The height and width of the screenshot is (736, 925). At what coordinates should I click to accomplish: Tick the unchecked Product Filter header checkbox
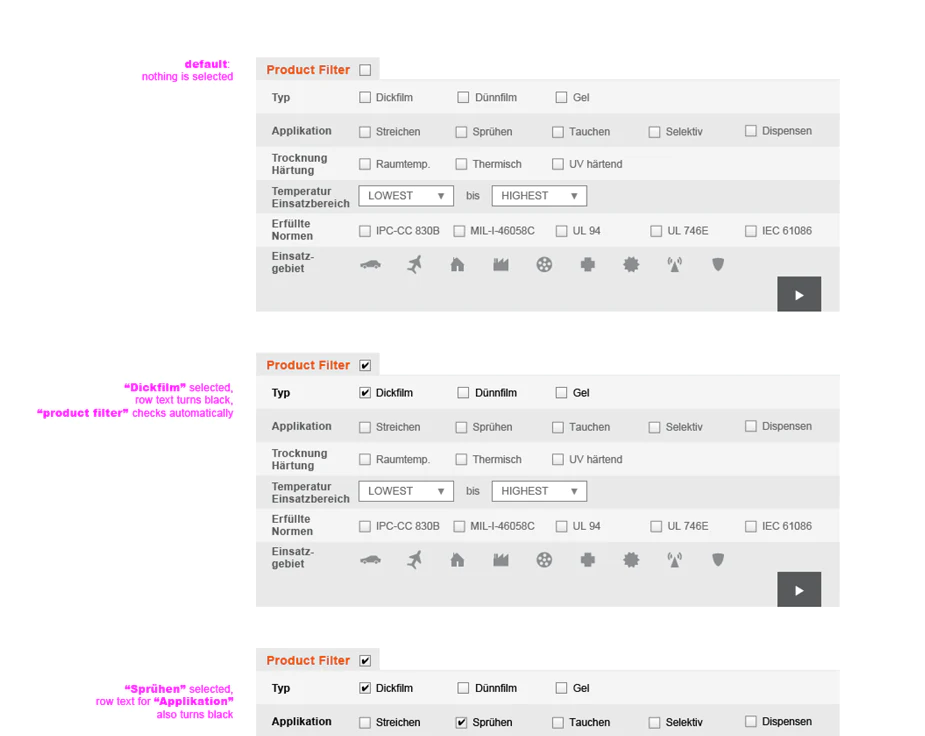(x=365, y=70)
